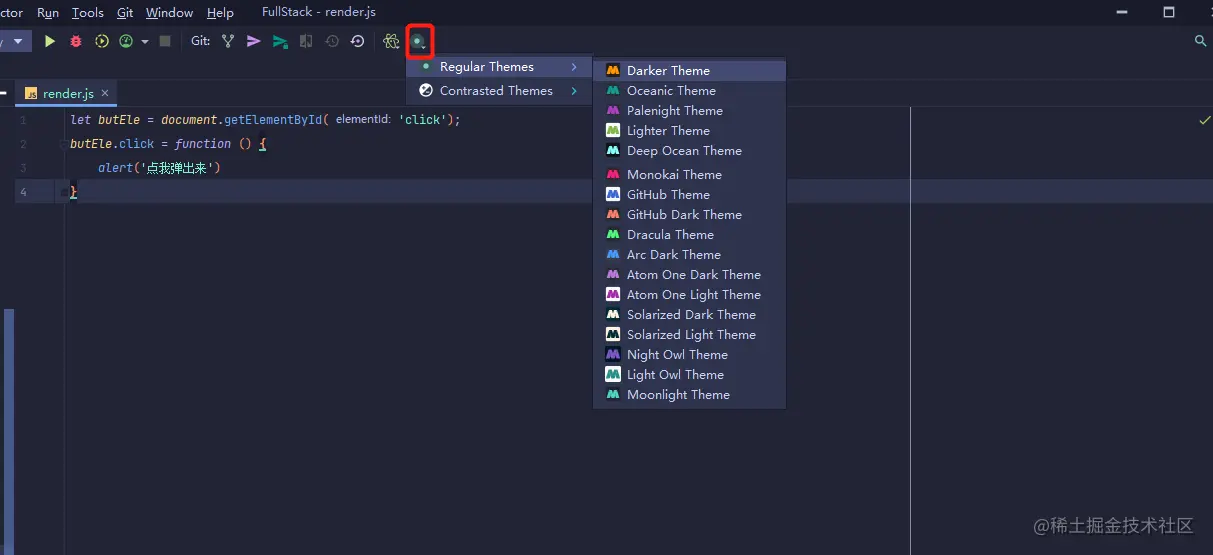Click the fold end marker on line 4

63,192
